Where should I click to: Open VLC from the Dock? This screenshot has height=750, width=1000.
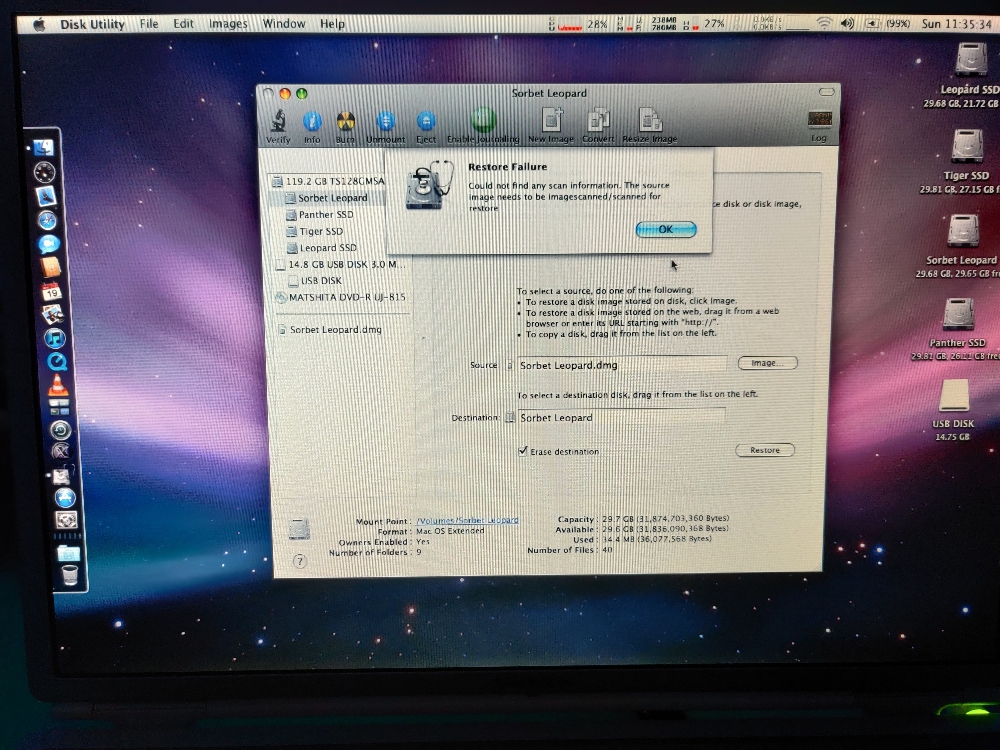click(x=57, y=385)
